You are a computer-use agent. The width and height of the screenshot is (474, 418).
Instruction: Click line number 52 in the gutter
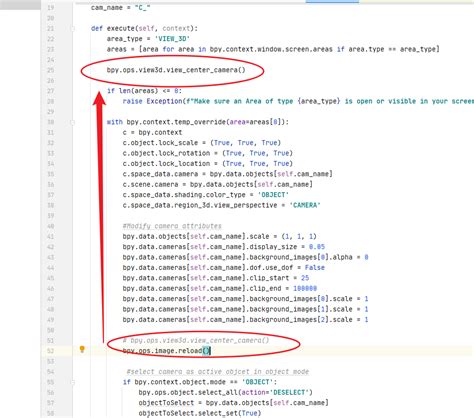(x=51, y=351)
